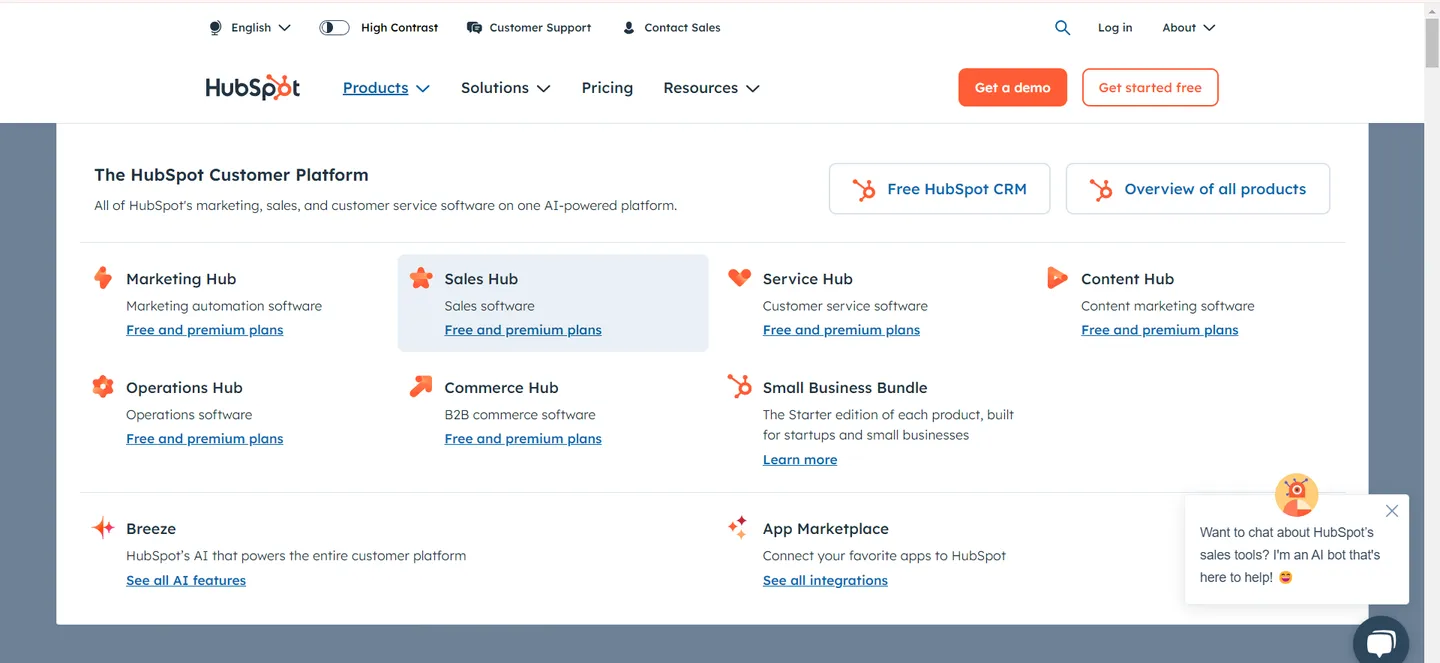Open the Service Hub heading
The height and width of the screenshot is (663, 1440).
pos(807,279)
